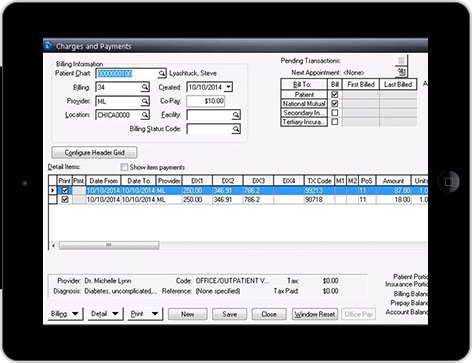Click the horizontal scrollbar thumb of detail grid
The width and height of the screenshot is (472, 363).
109,246
